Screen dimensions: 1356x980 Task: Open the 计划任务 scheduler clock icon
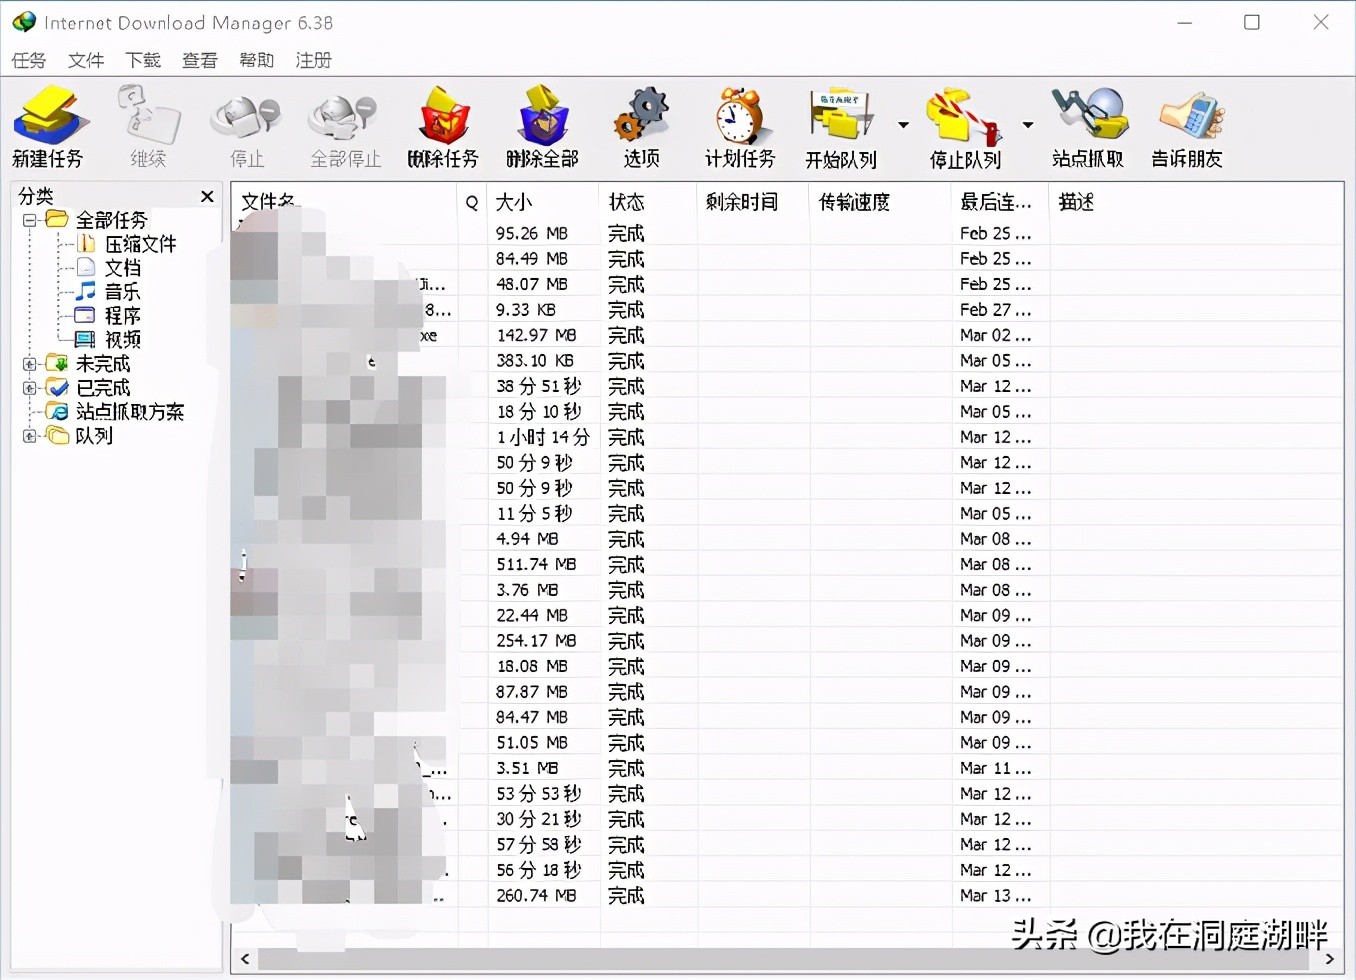tap(740, 127)
